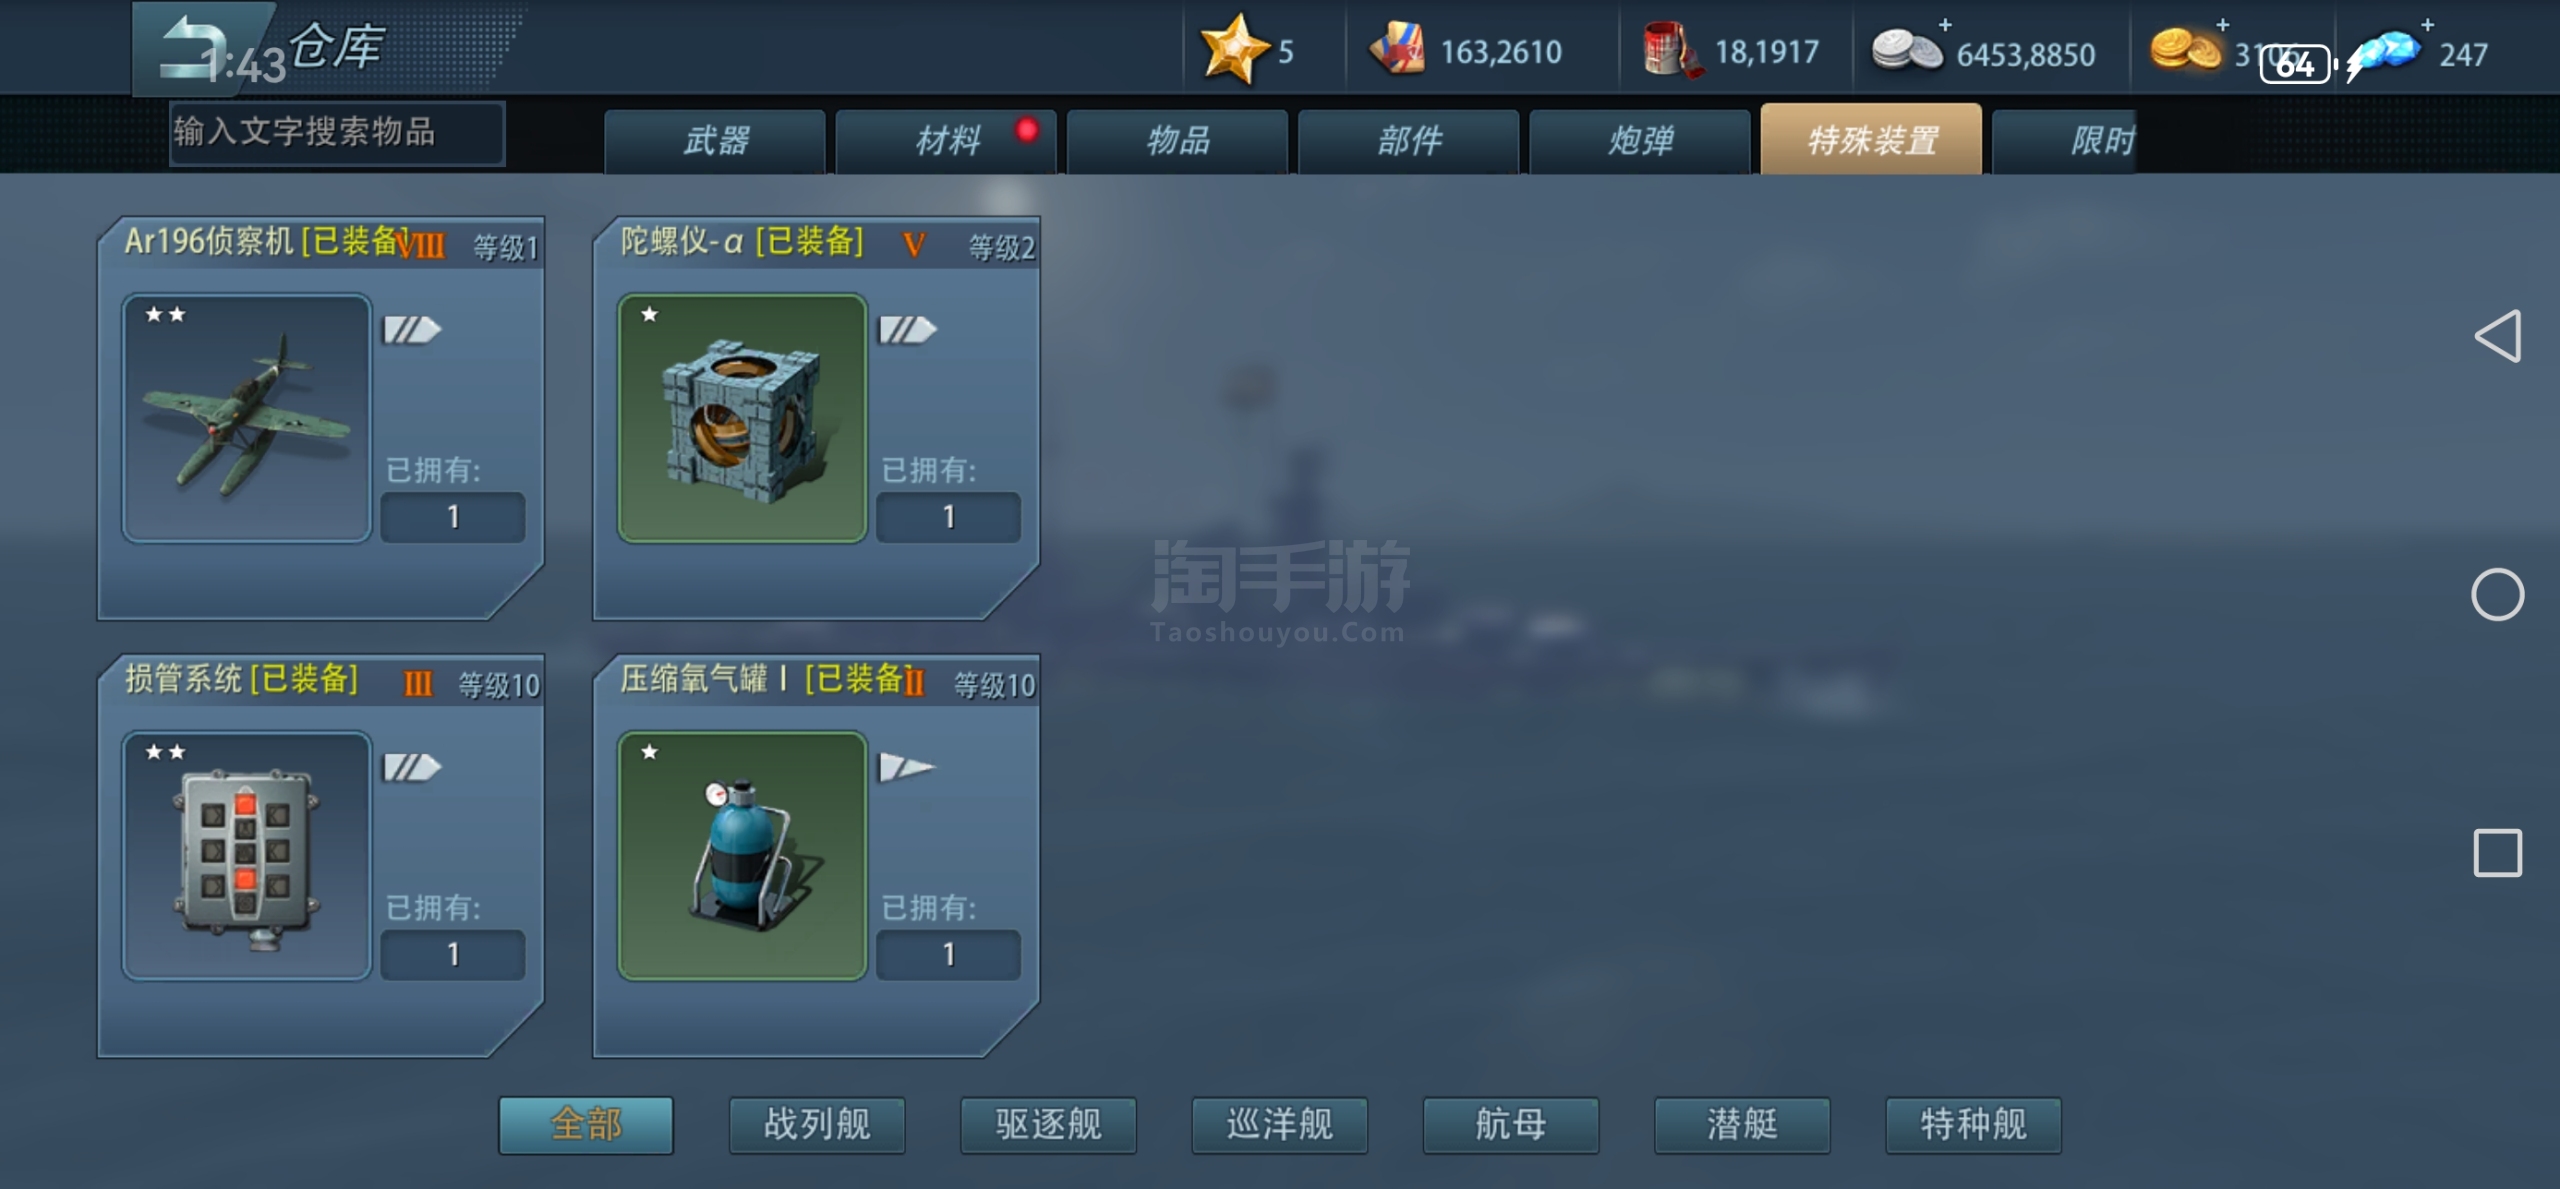Filter items by 潜艇
The width and height of the screenshot is (2560, 1189).
tap(1742, 1125)
